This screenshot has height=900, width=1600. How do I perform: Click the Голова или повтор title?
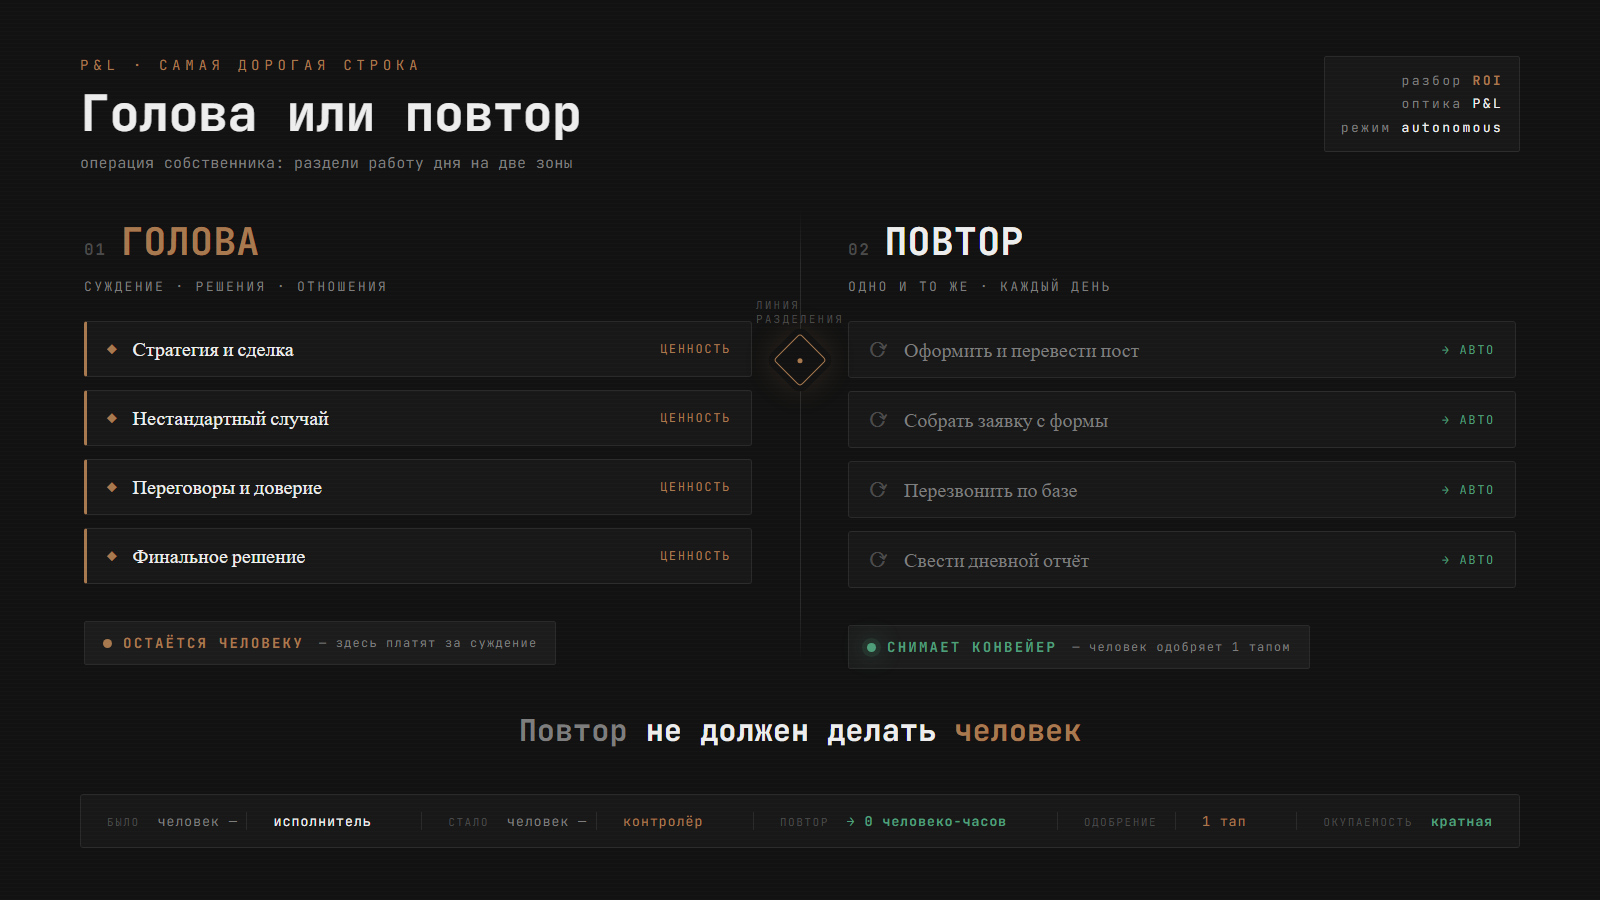coord(331,115)
